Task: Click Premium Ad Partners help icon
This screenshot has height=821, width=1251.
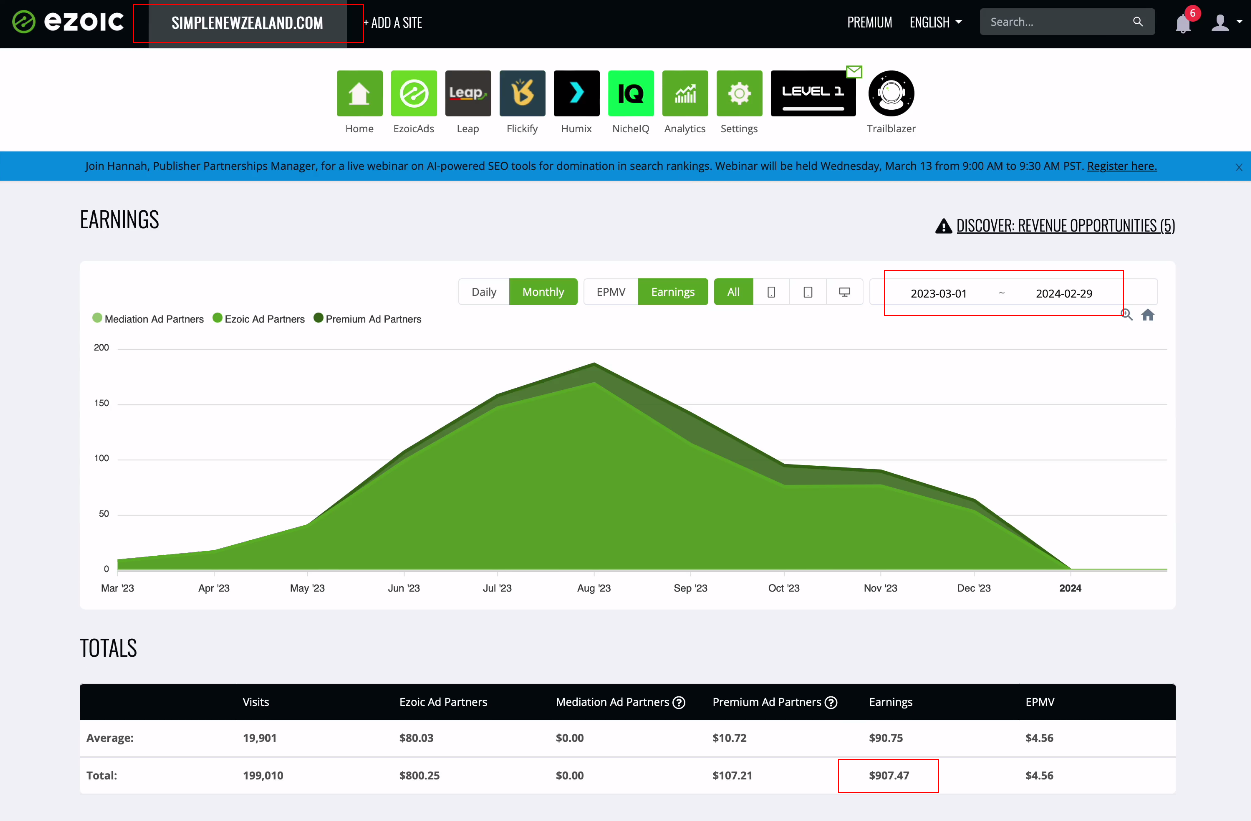Action: click(x=831, y=702)
